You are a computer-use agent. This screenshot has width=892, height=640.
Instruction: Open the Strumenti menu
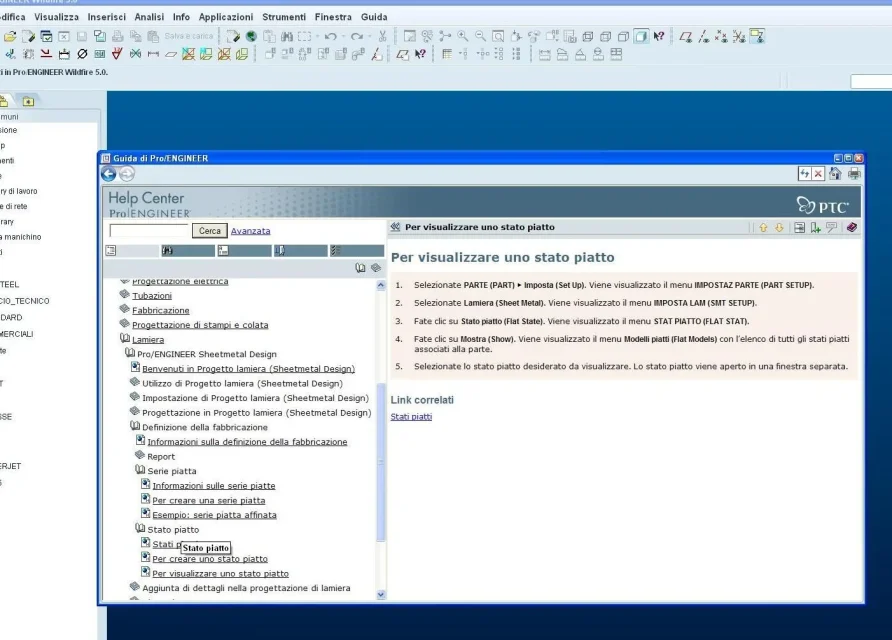pyautogui.click(x=284, y=17)
